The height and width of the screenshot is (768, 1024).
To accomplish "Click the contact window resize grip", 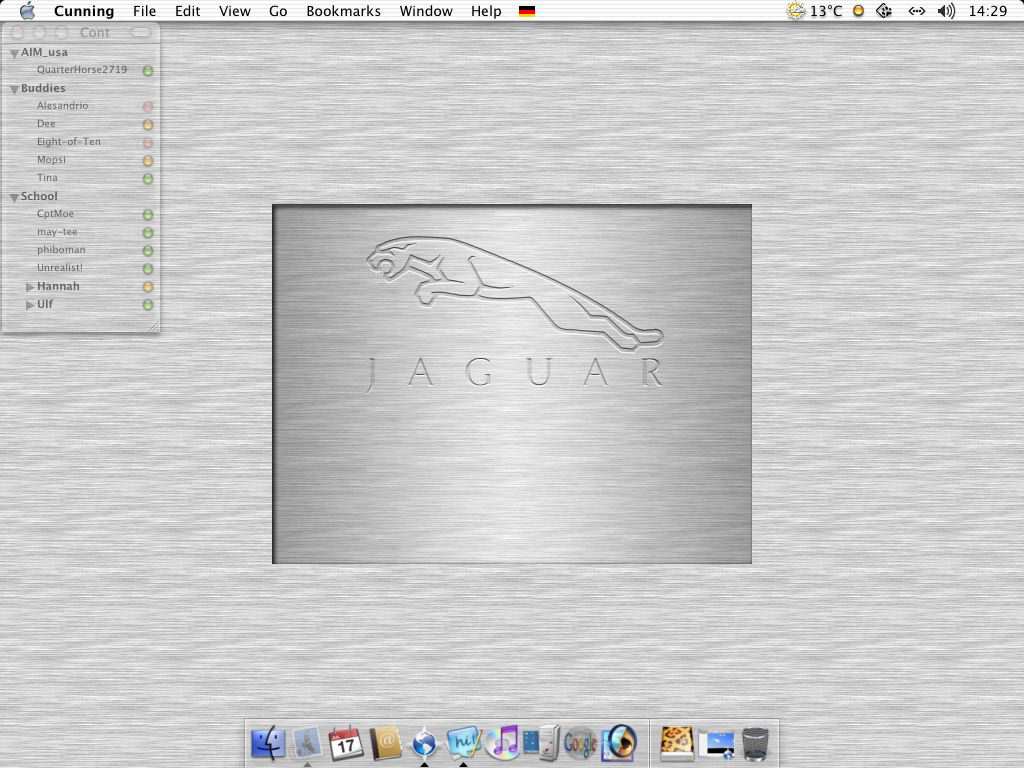I will pos(154,327).
